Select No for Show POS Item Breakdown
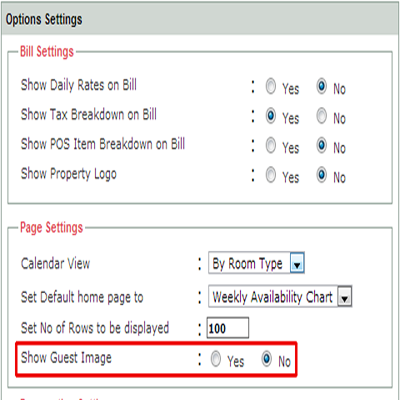The height and width of the screenshot is (400, 400). (x=322, y=145)
